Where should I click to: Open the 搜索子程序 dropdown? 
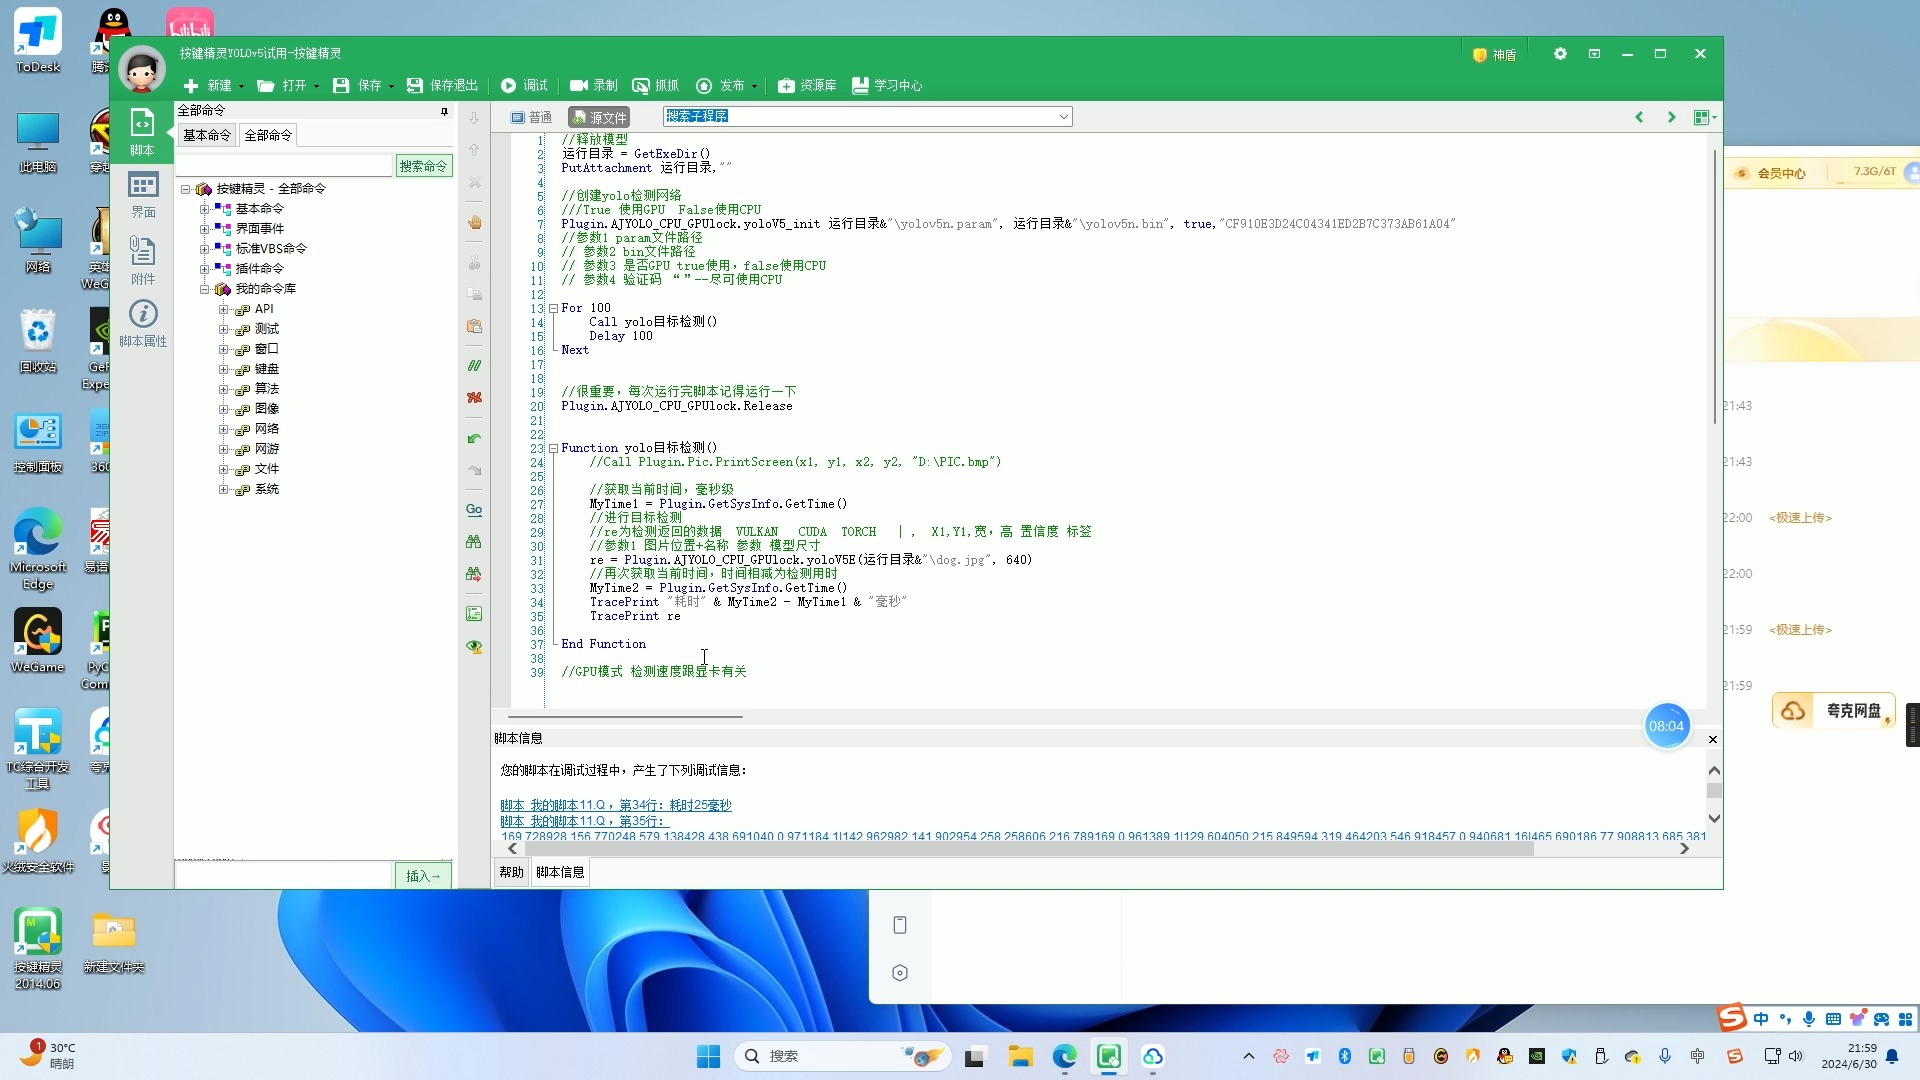1063,117
